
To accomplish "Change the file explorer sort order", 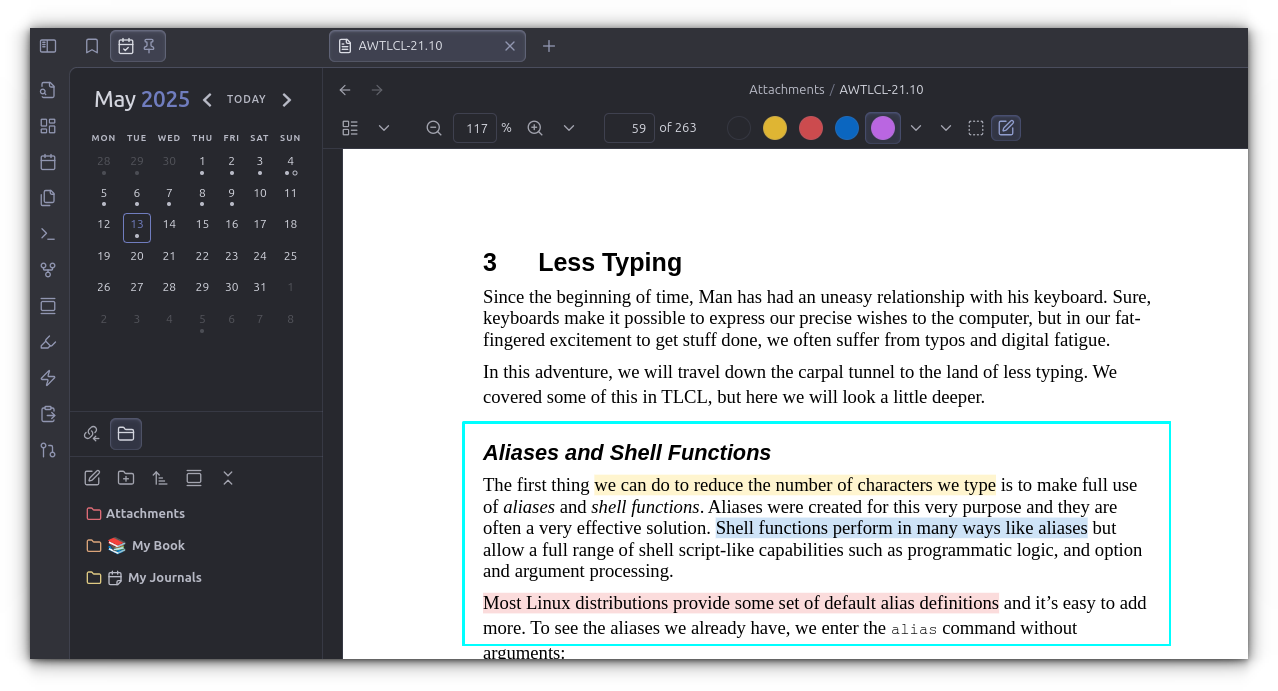I will 160,478.
